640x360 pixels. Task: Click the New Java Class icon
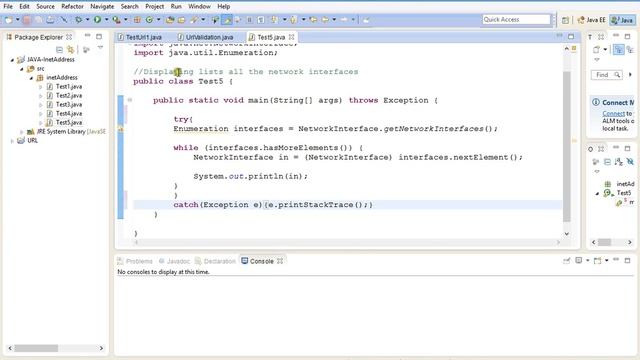tap(149, 20)
